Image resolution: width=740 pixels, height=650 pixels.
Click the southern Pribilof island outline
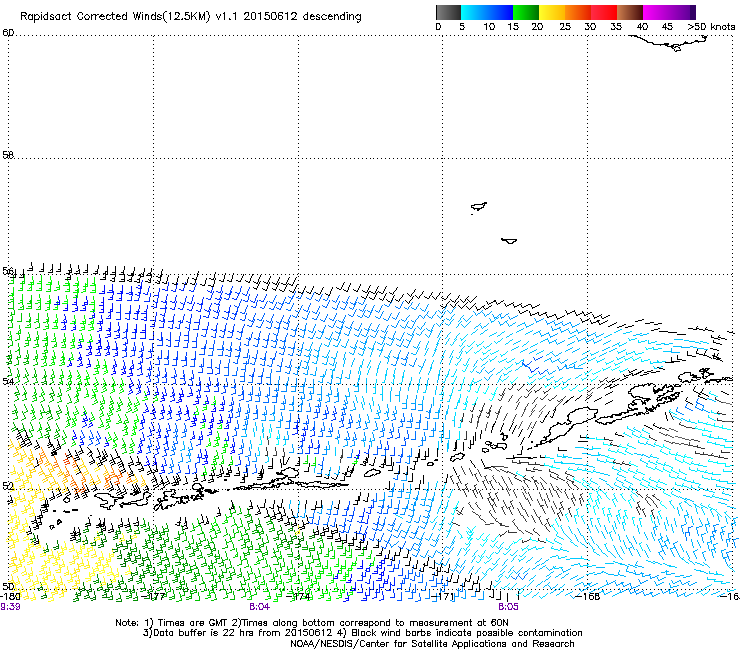(509, 241)
